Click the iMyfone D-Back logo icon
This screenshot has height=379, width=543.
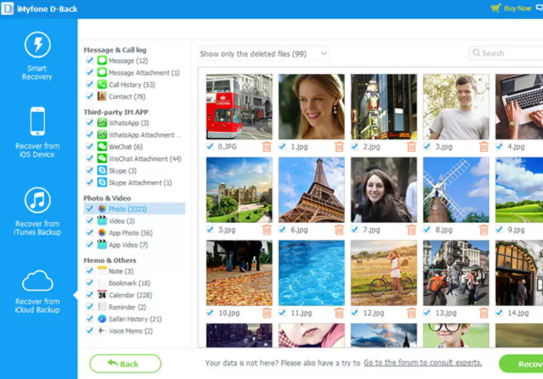point(7,9)
